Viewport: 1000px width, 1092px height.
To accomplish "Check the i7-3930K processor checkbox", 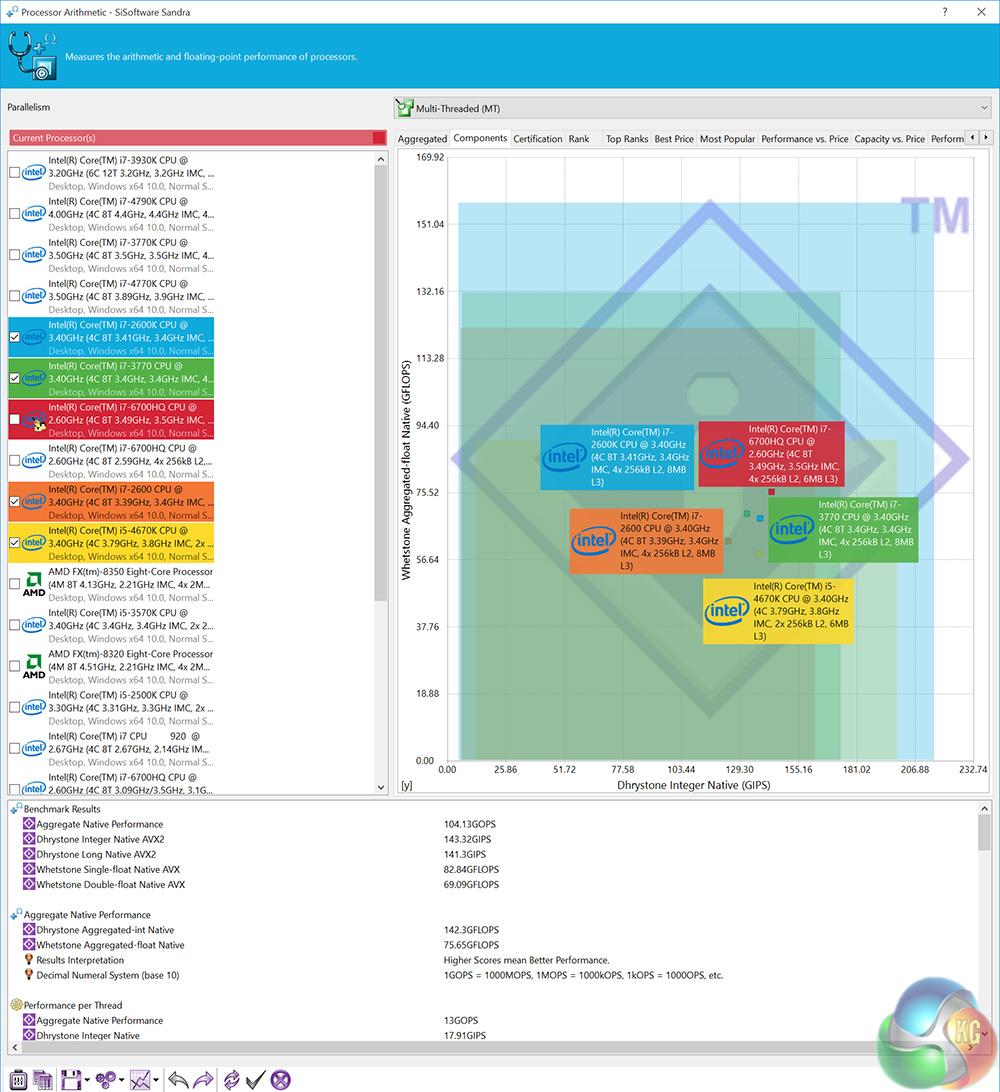I will (x=15, y=173).
